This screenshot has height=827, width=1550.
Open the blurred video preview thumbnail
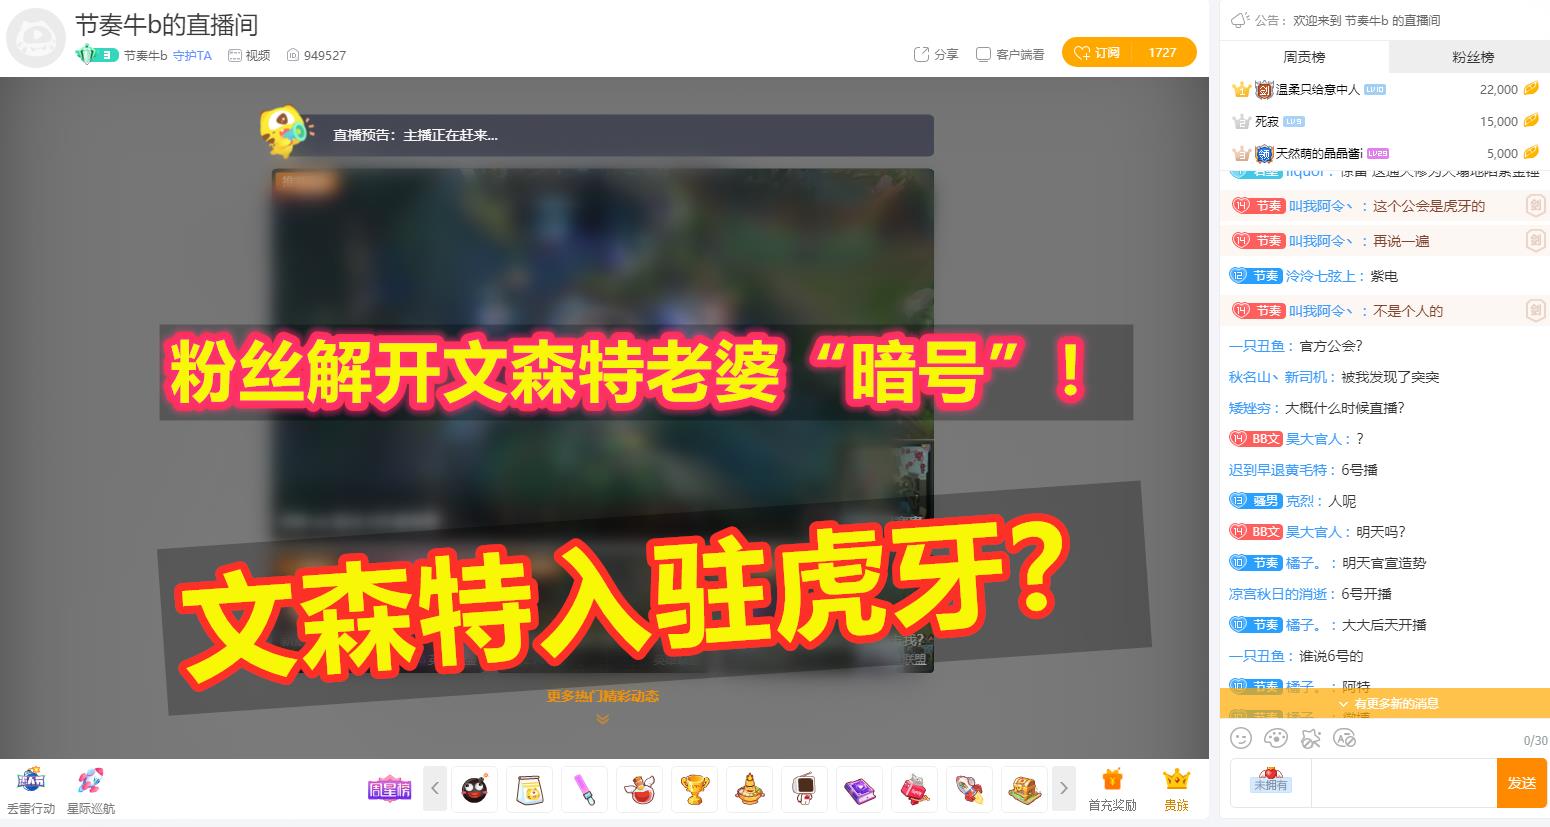click(x=603, y=420)
